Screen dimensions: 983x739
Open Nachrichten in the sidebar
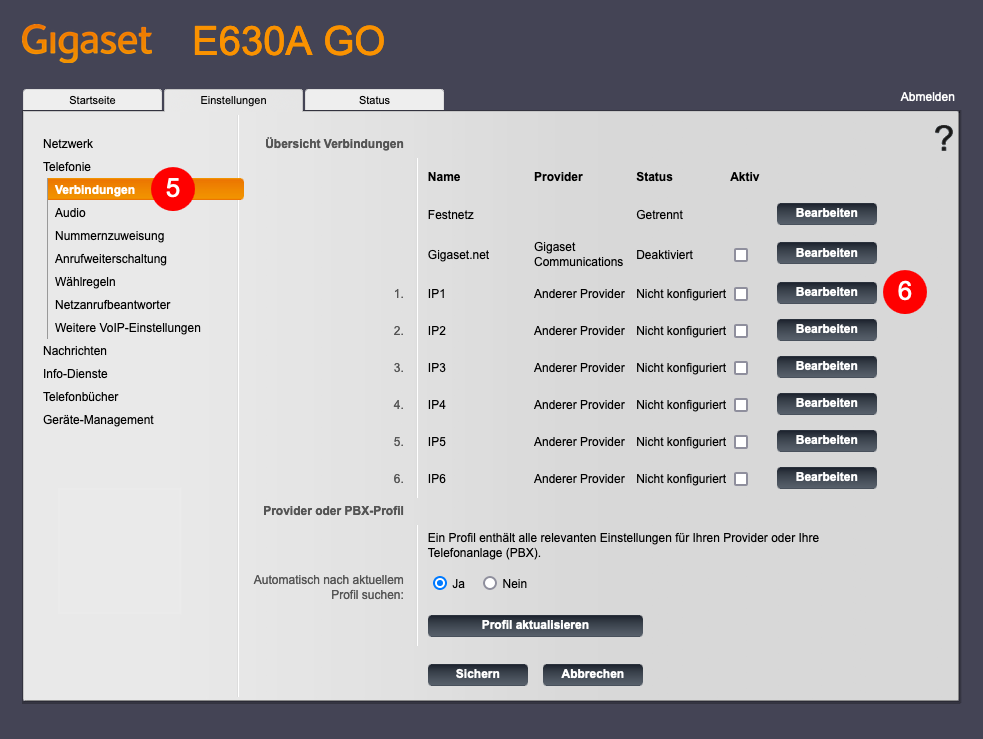[x=75, y=351]
